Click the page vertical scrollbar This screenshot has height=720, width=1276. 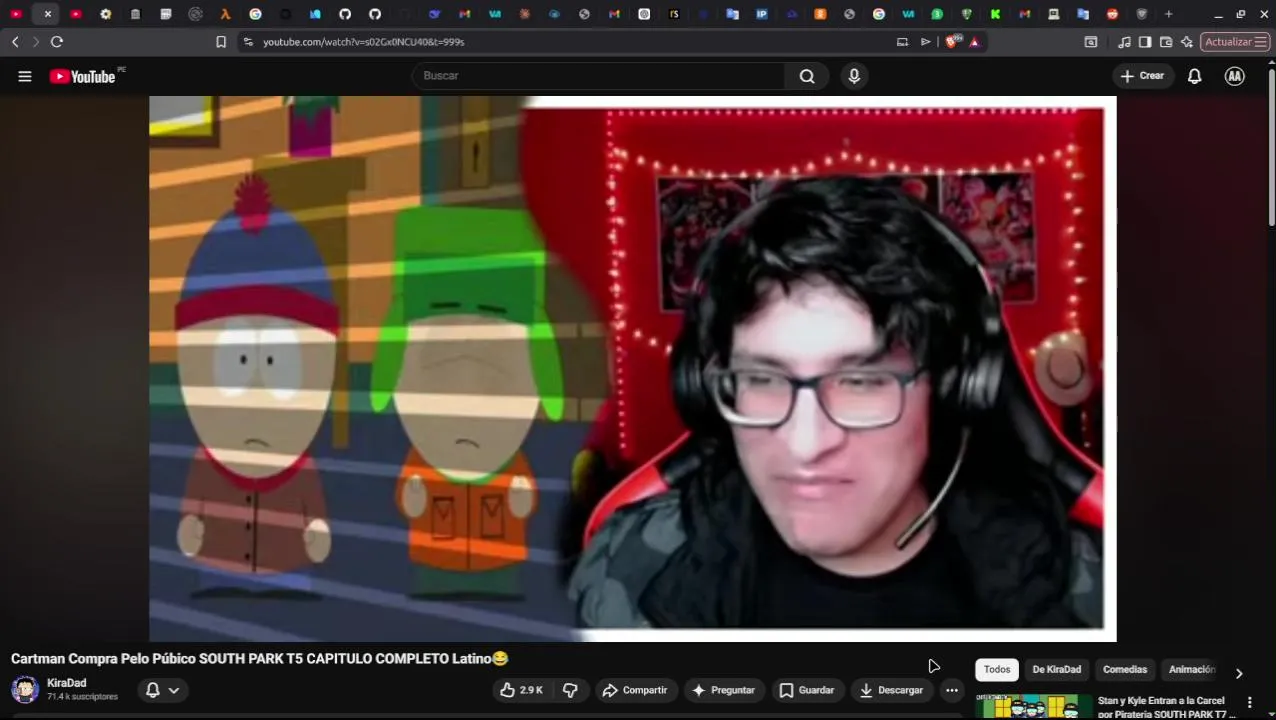pyautogui.click(x=1271, y=150)
